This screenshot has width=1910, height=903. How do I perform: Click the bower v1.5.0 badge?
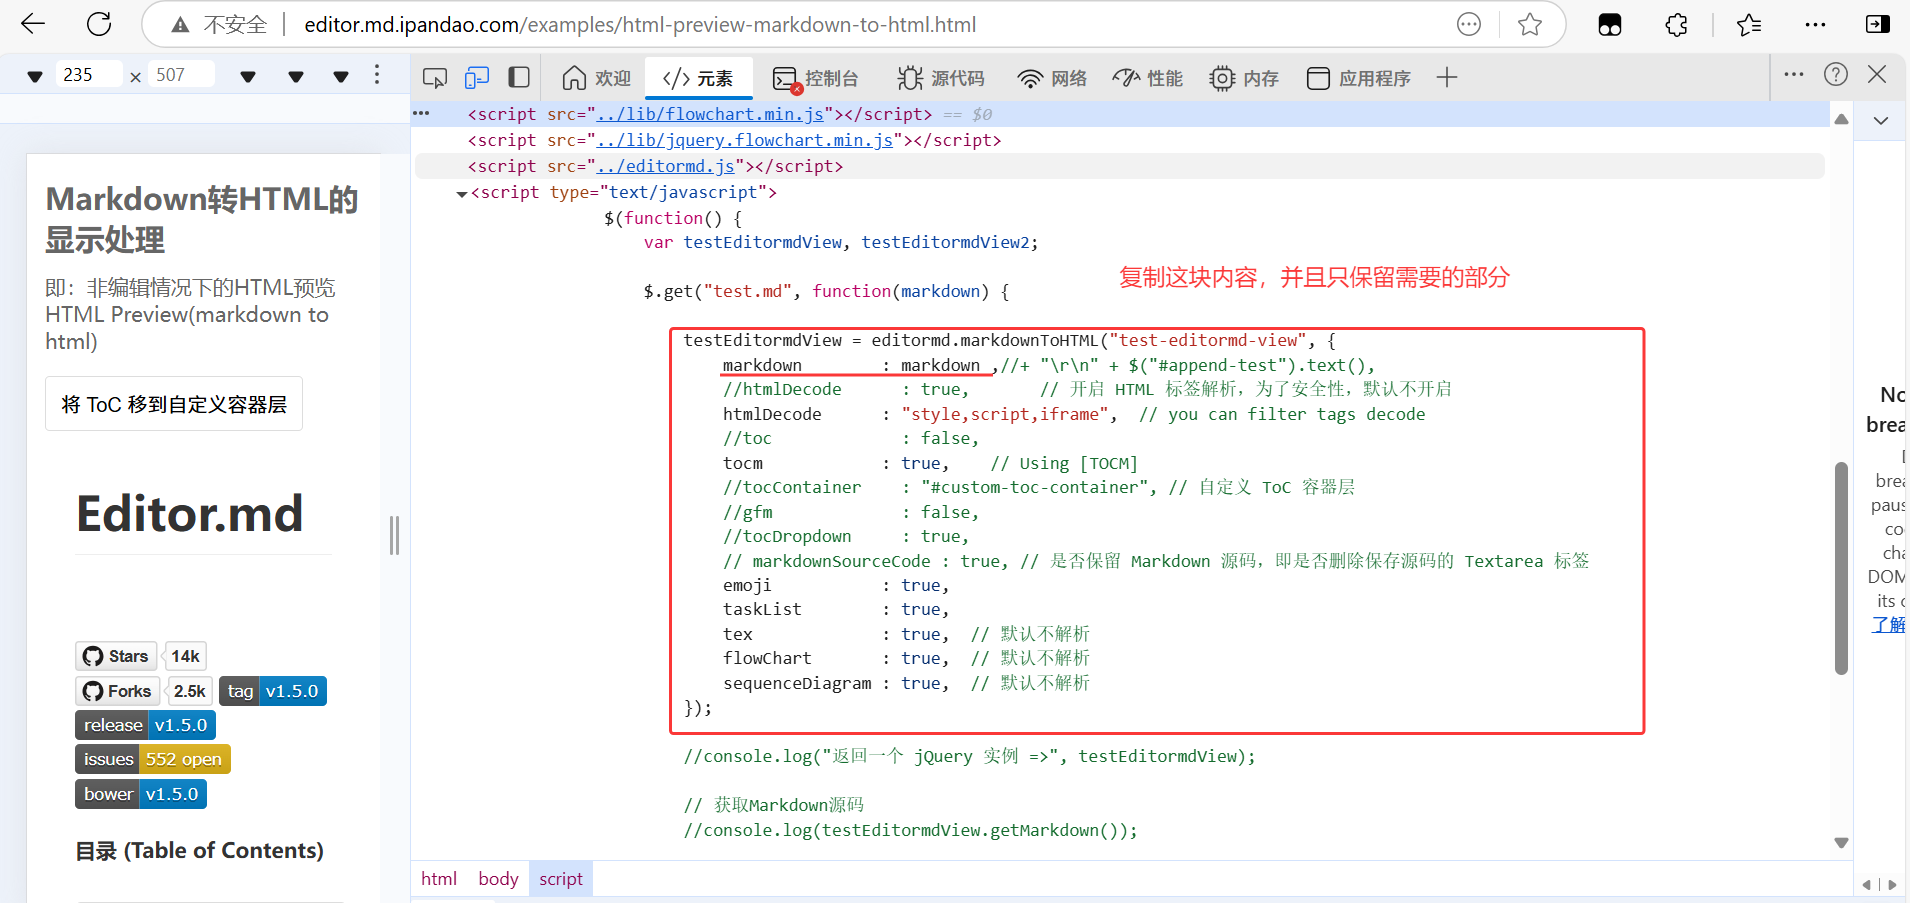[x=141, y=794]
